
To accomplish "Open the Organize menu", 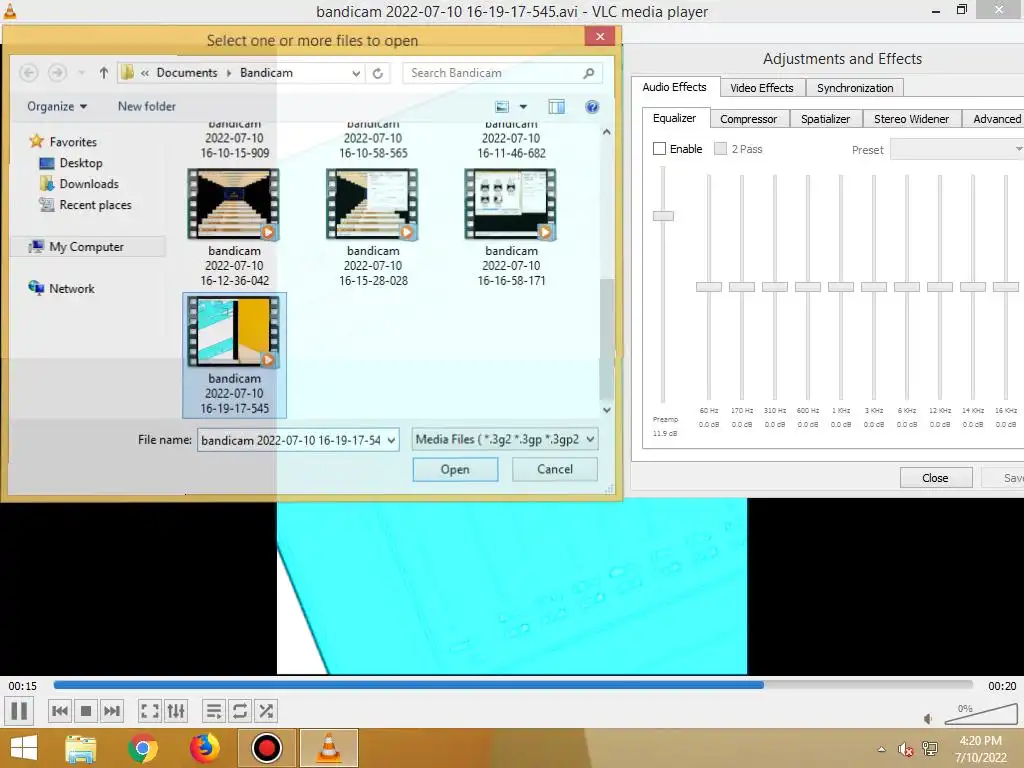I will (x=57, y=106).
